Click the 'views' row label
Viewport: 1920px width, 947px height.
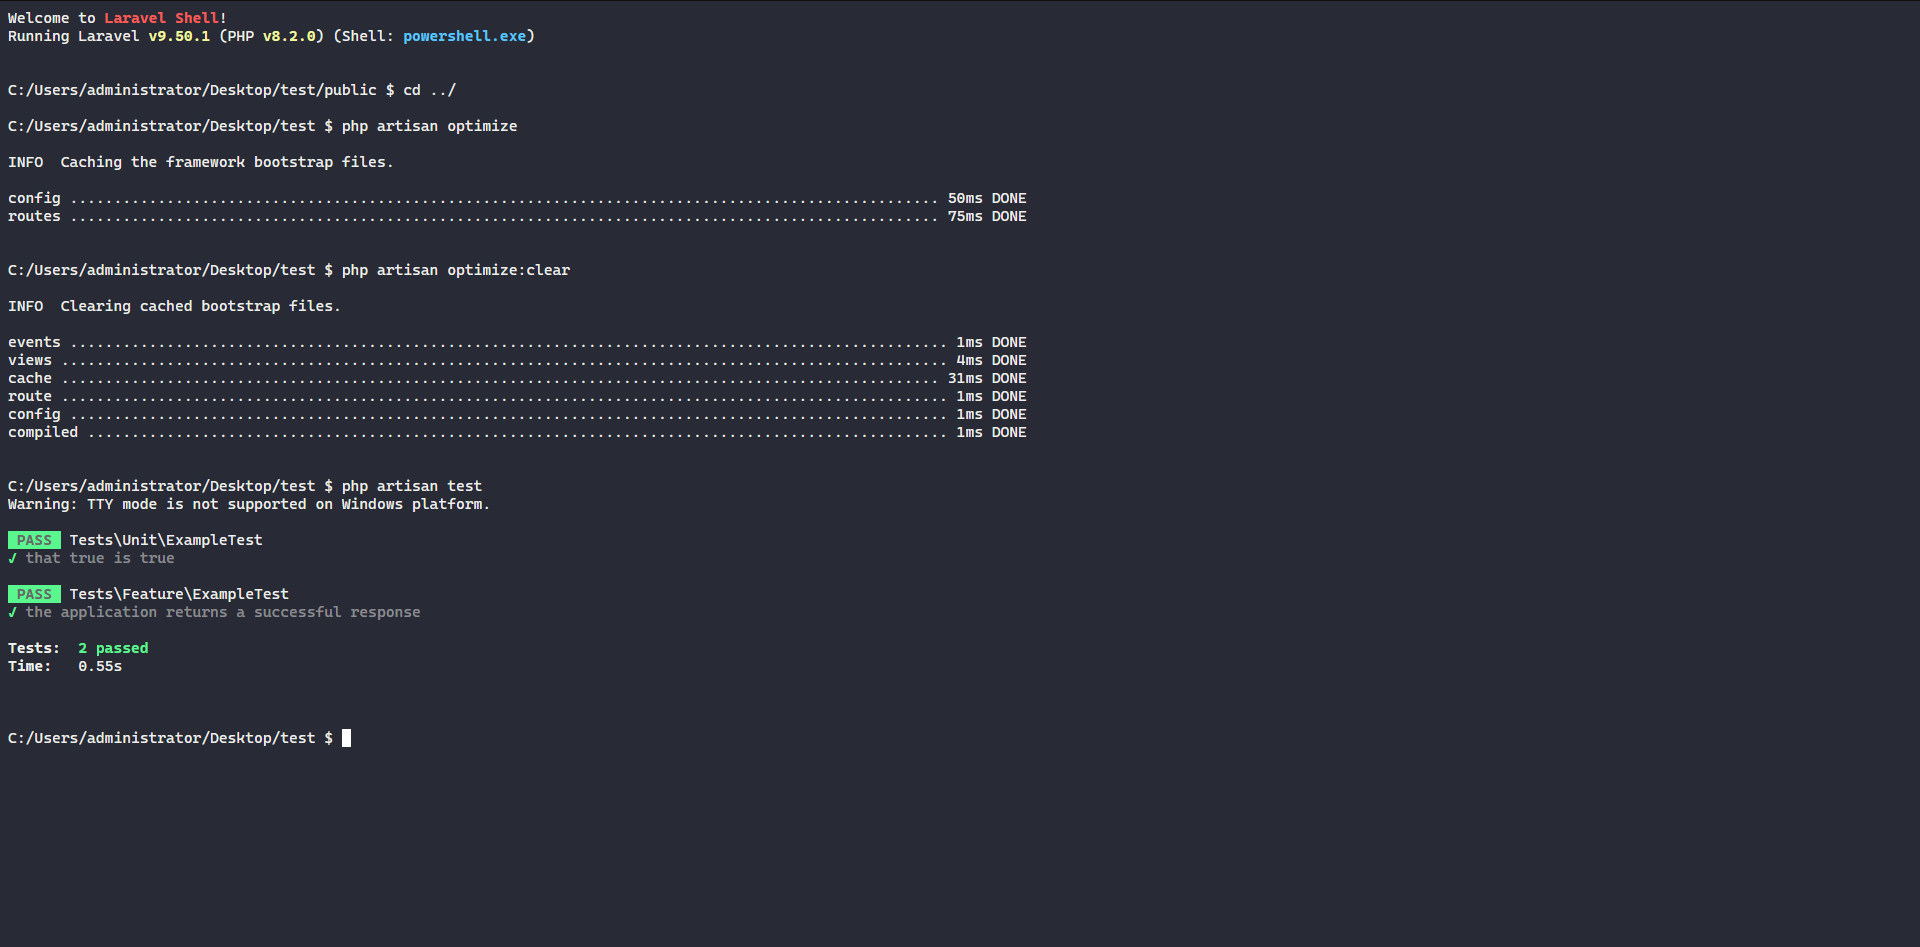click(x=30, y=360)
